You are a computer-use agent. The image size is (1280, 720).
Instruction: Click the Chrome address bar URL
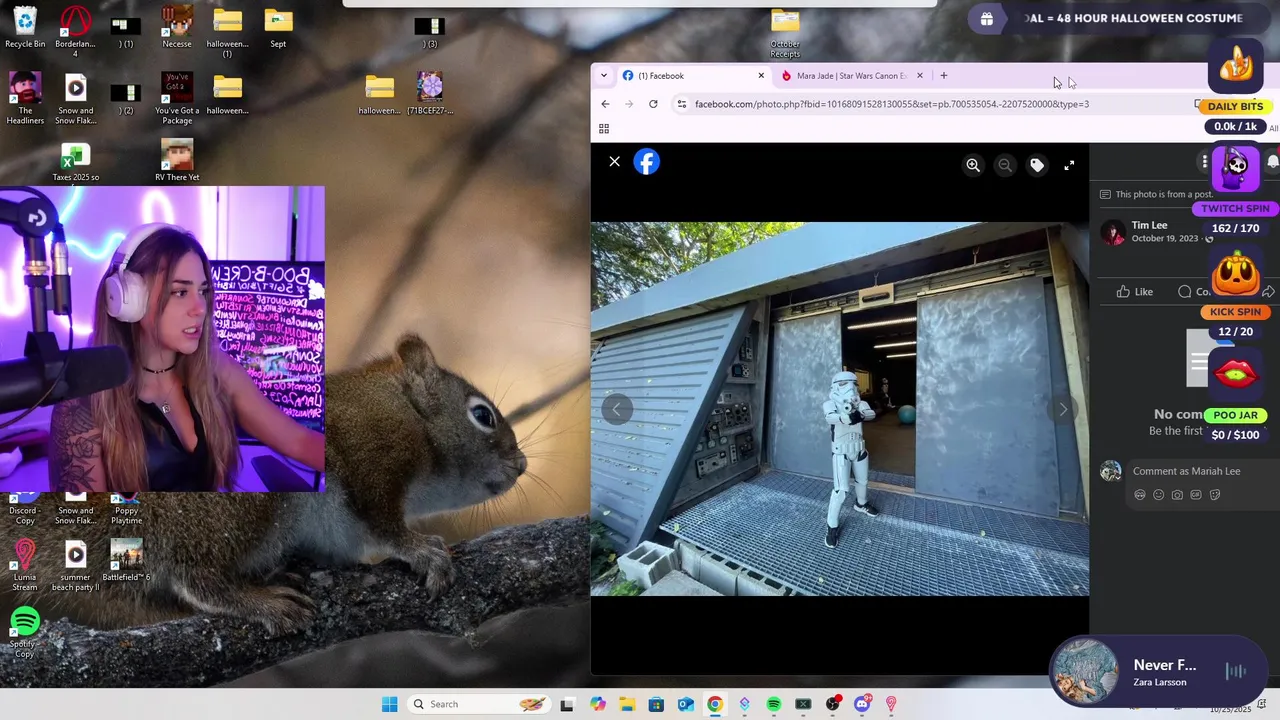(x=892, y=104)
